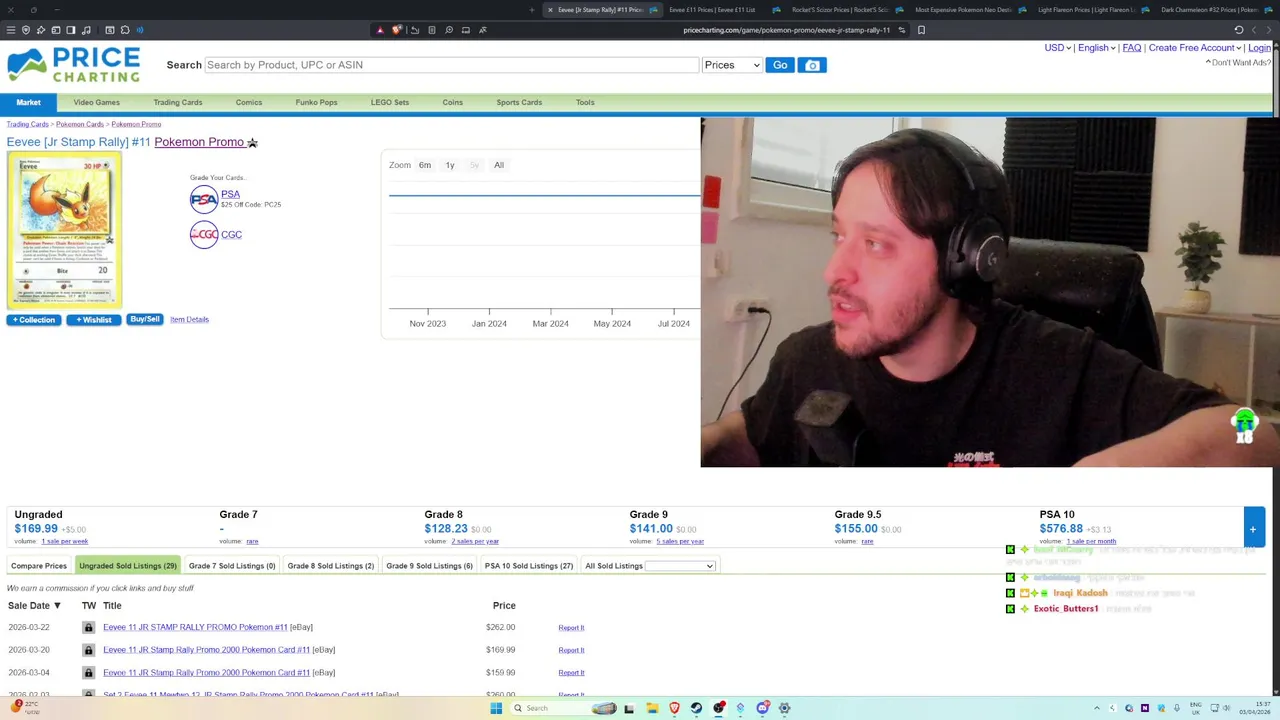1280x720 pixels.
Task: Click the CGC grading logo icon
Action: (x=204, y=235)
